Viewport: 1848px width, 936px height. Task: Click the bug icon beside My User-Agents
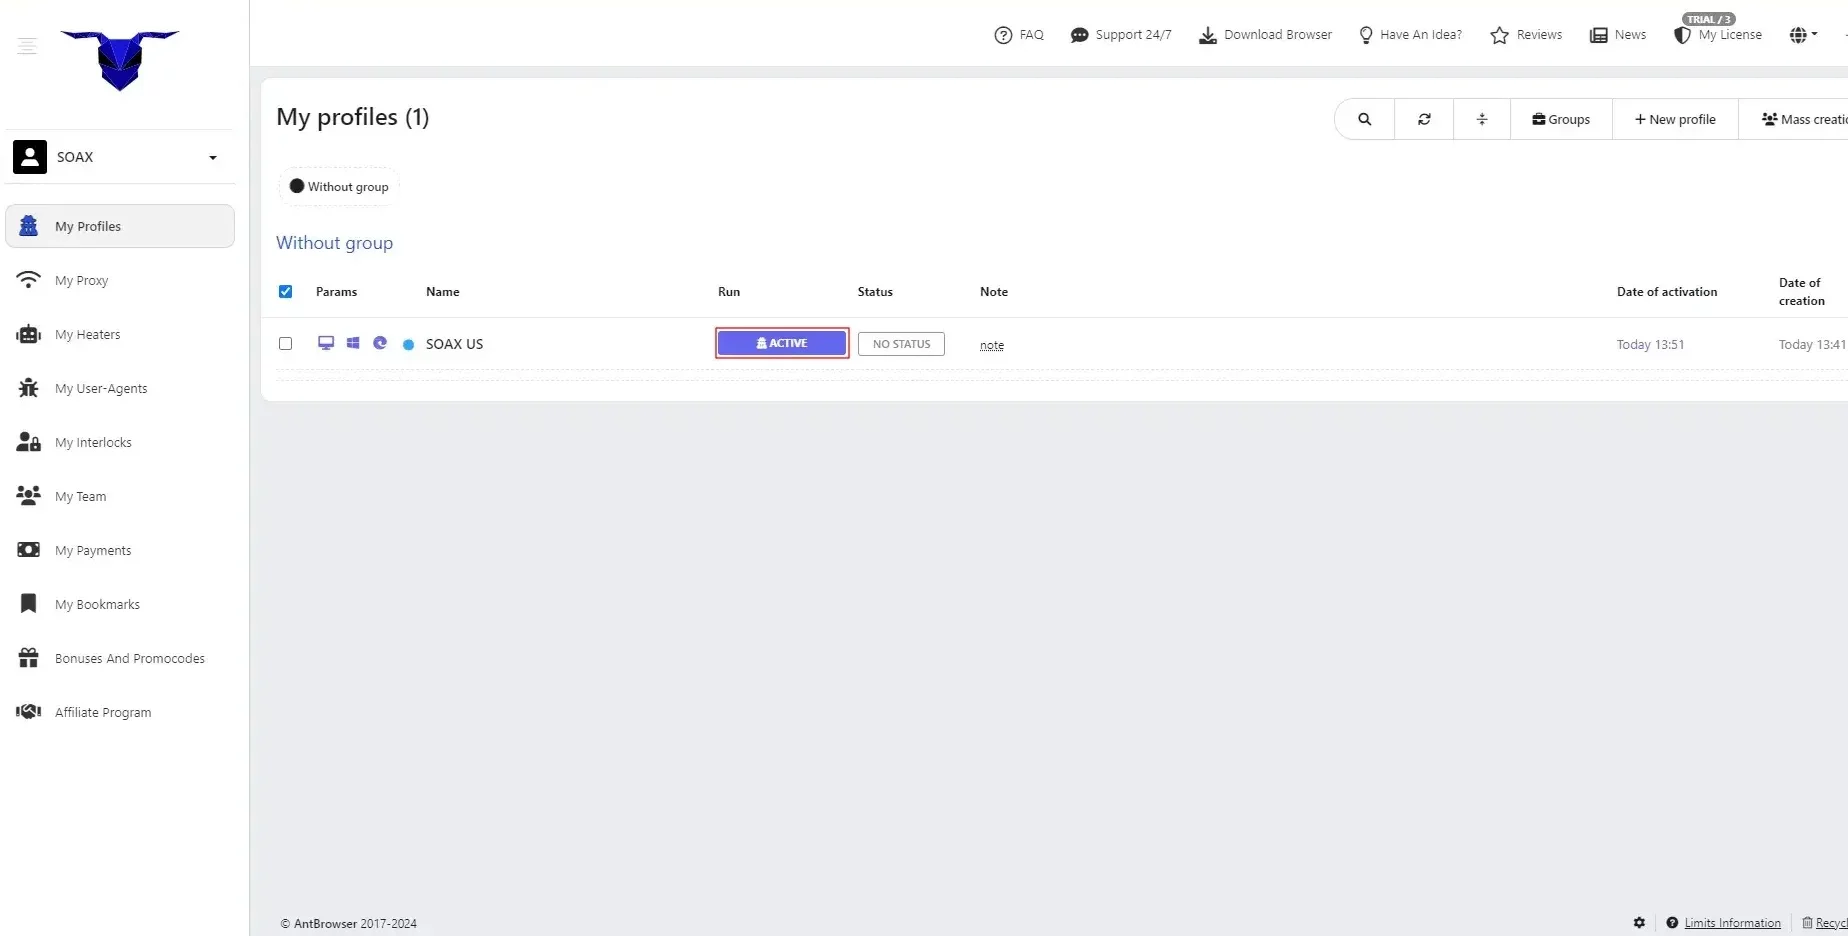(x=29, y=388)
